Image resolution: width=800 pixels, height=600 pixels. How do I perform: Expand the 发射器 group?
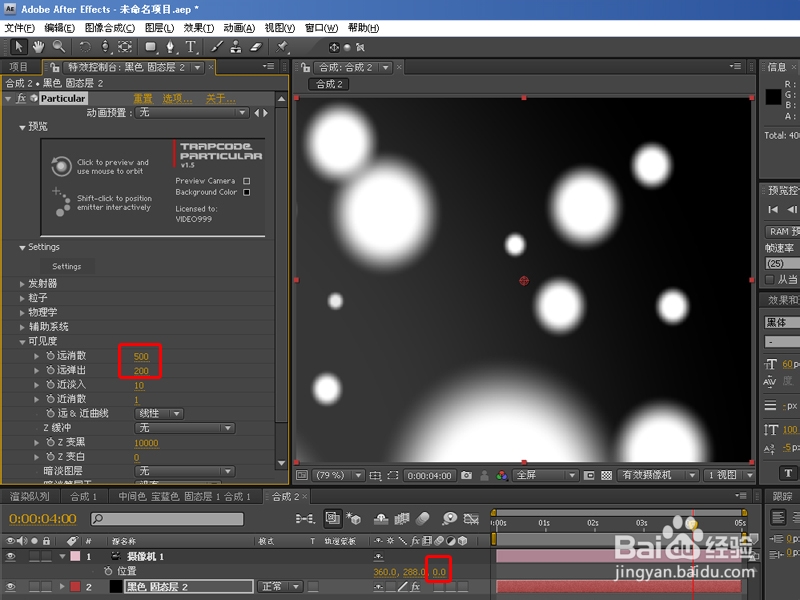click(22, 284)
